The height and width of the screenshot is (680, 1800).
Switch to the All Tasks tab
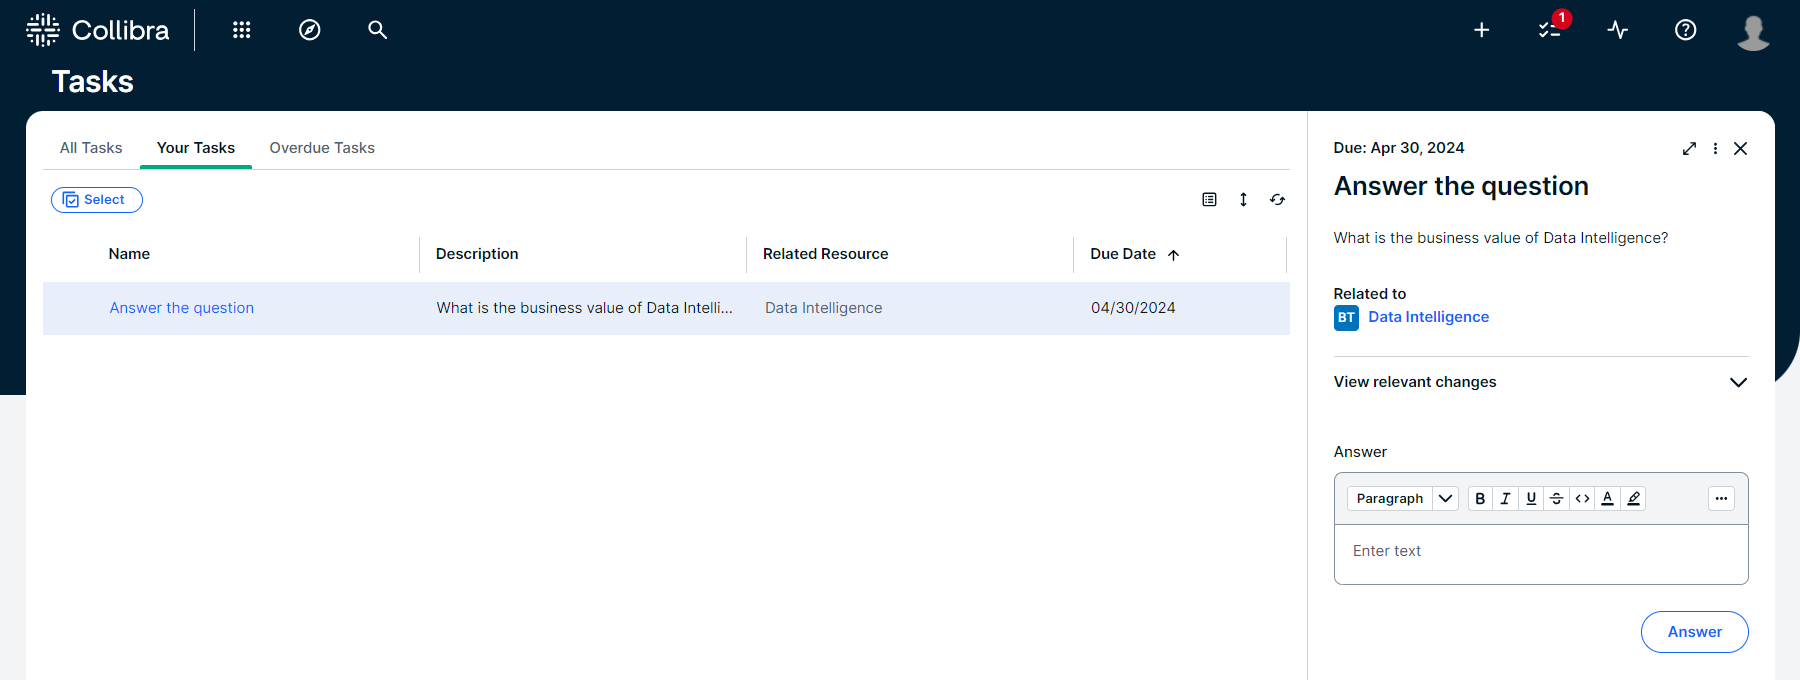coord(91,148)
